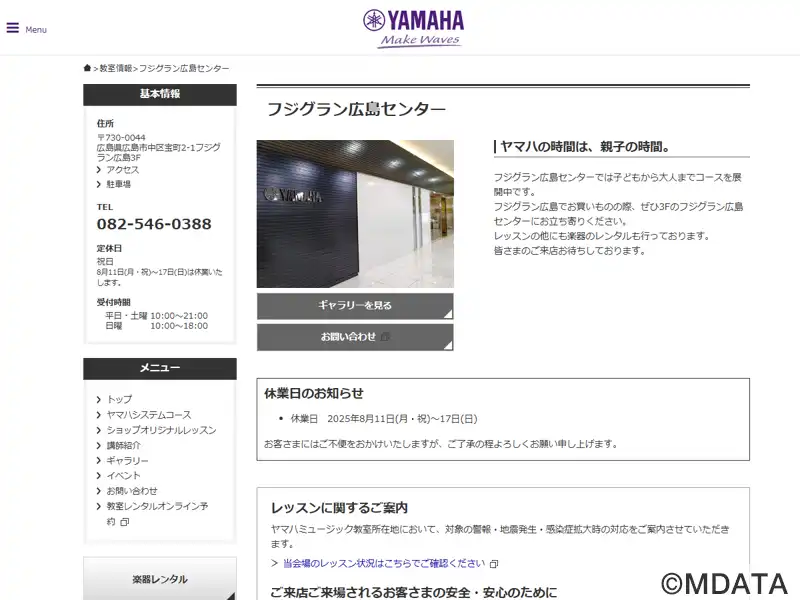Open ショップオリジナルレッスン menu item
Viewport: 800px width, 600px height.
click(x=161, y=430)
